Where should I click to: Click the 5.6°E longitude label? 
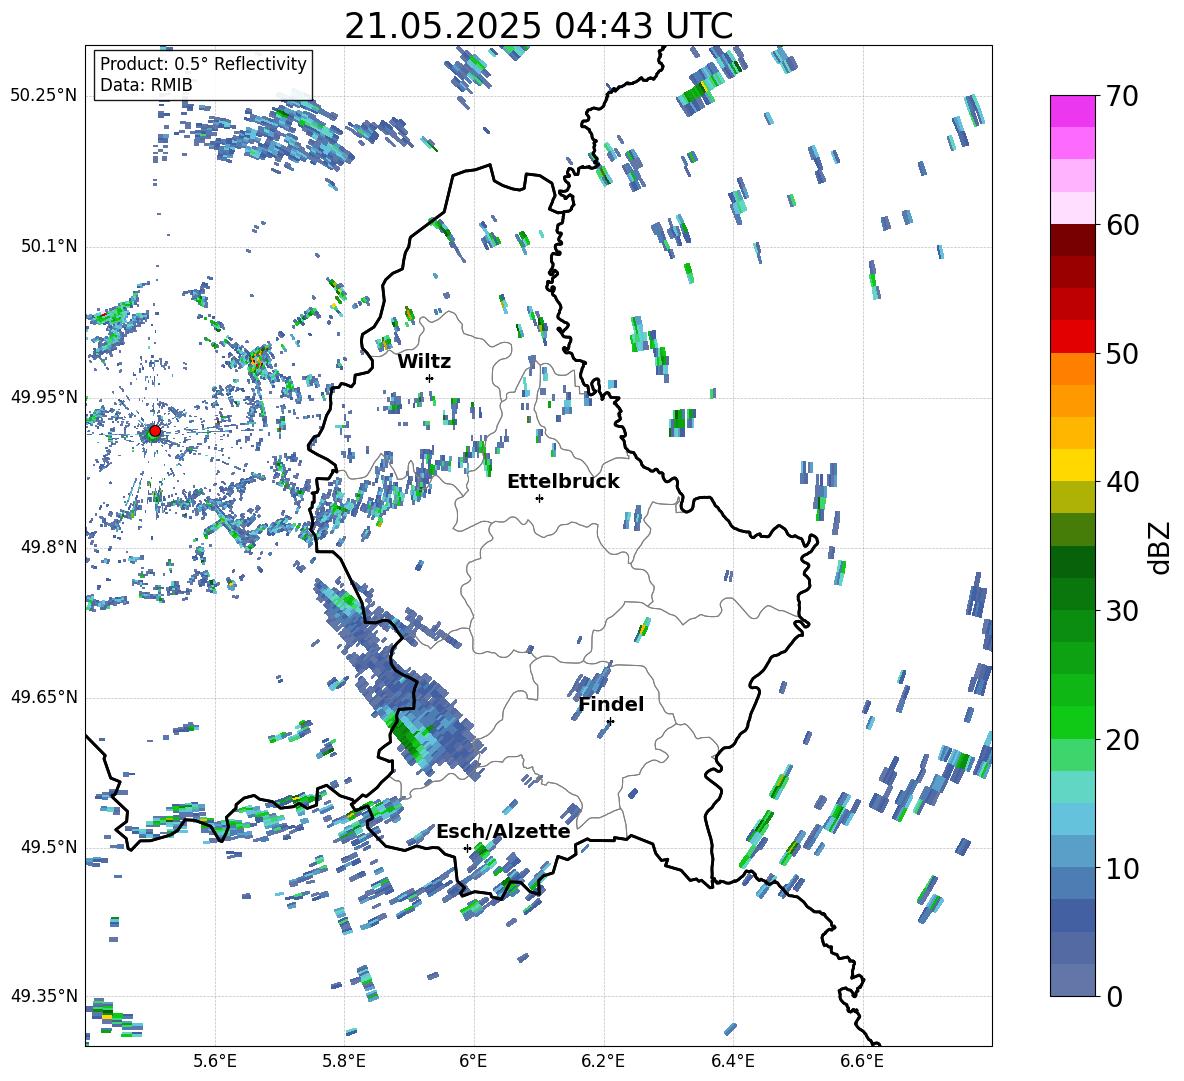[x=215, y=1062]
